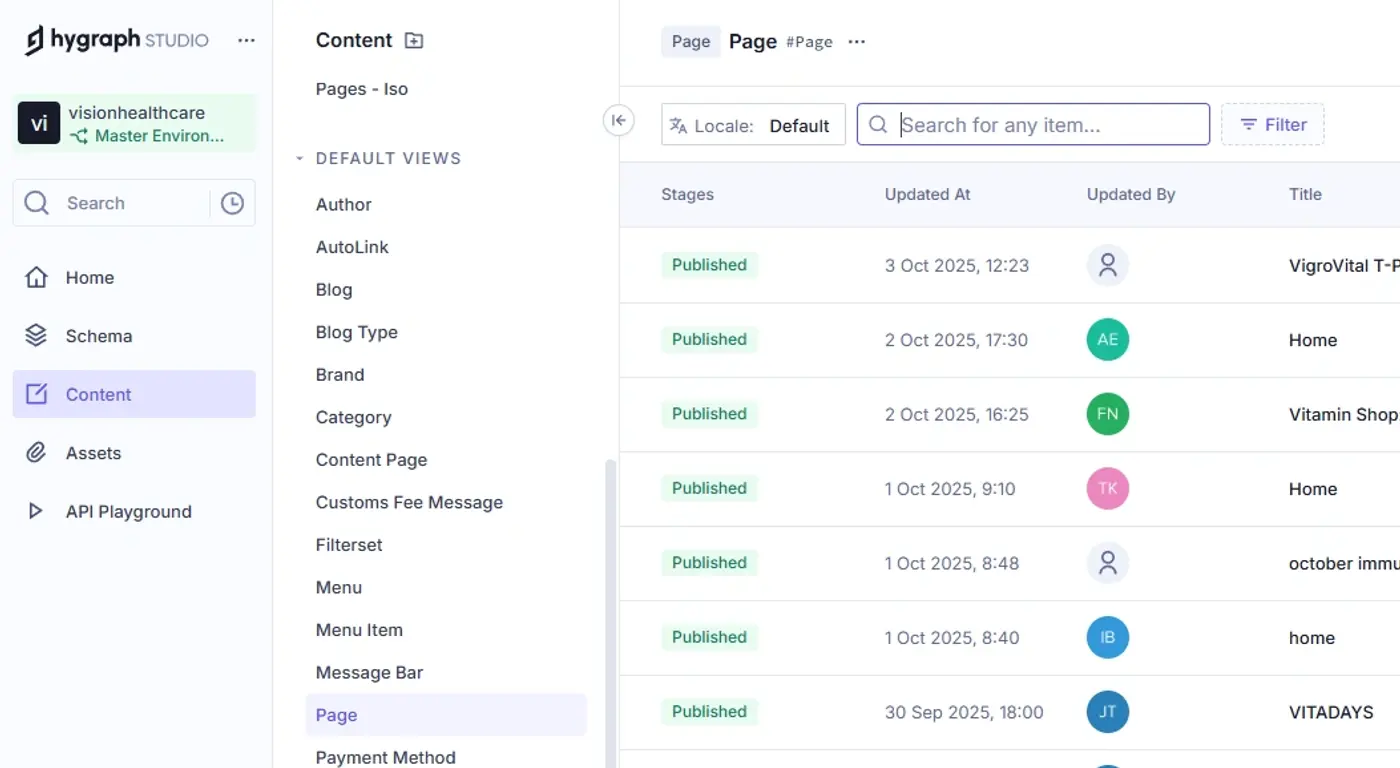Click the IB user avatar
Image resolution: width=1400 pixels, height=768 pixels.
click(1108, 638)
